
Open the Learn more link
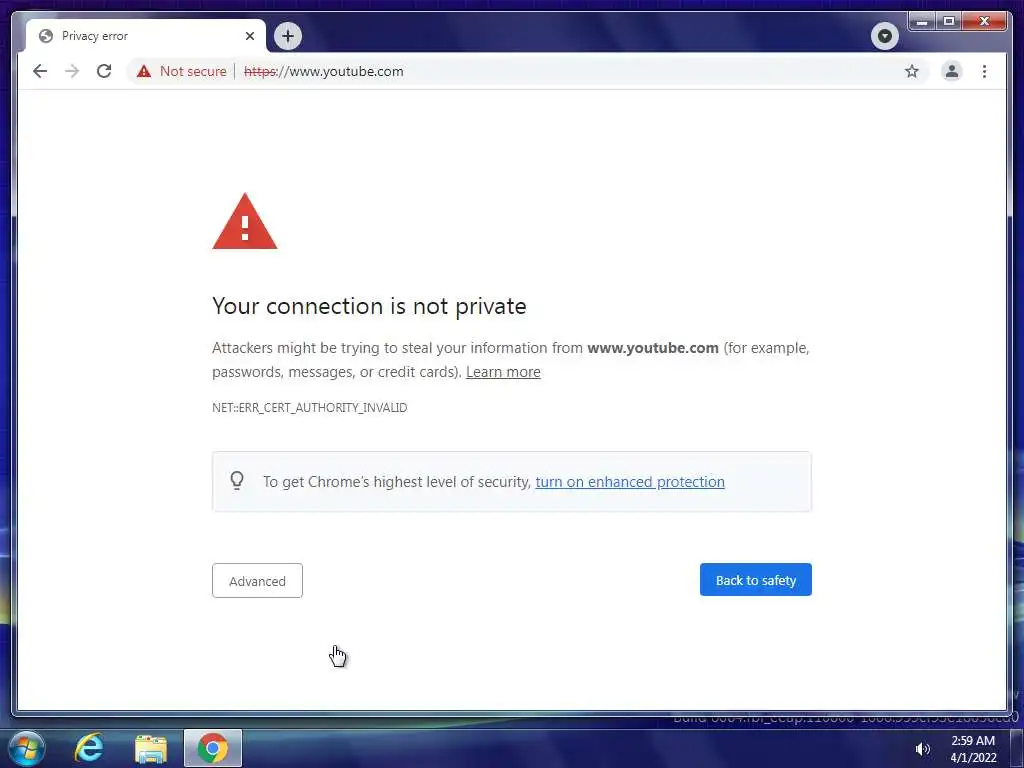pos(503,372)
